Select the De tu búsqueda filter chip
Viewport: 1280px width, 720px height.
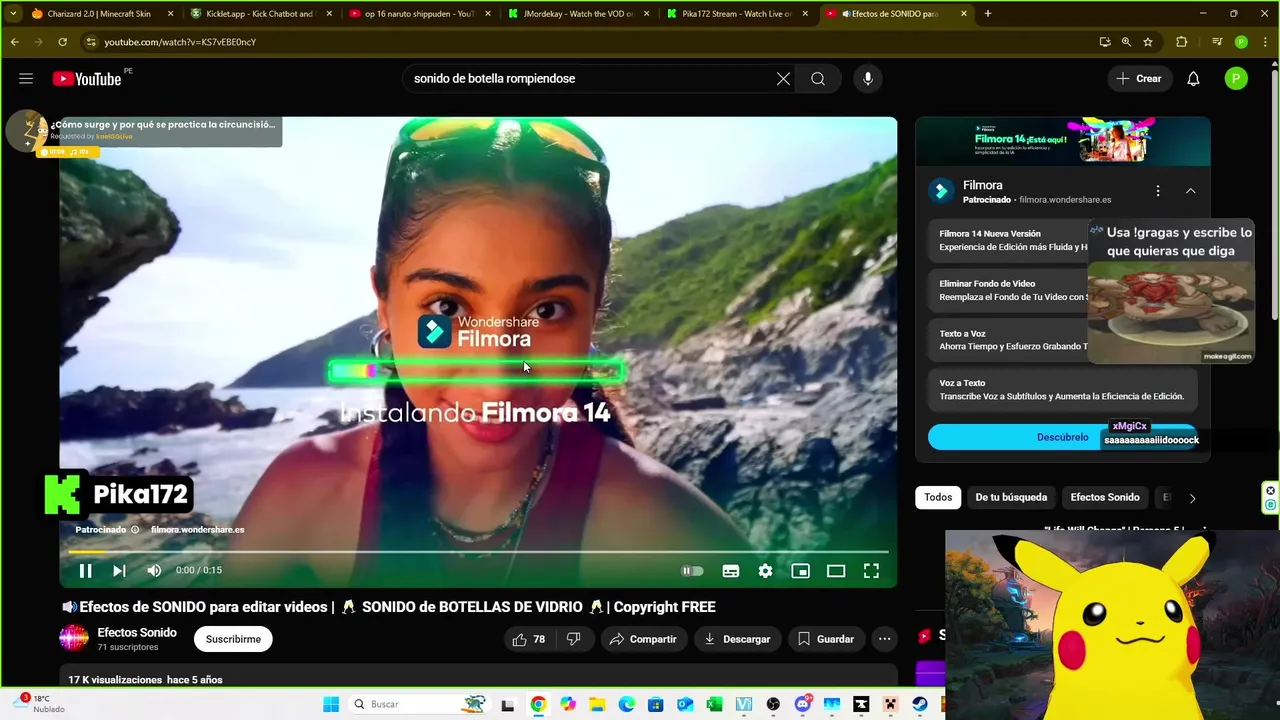pyautogui.click(x=1011, y=497)
